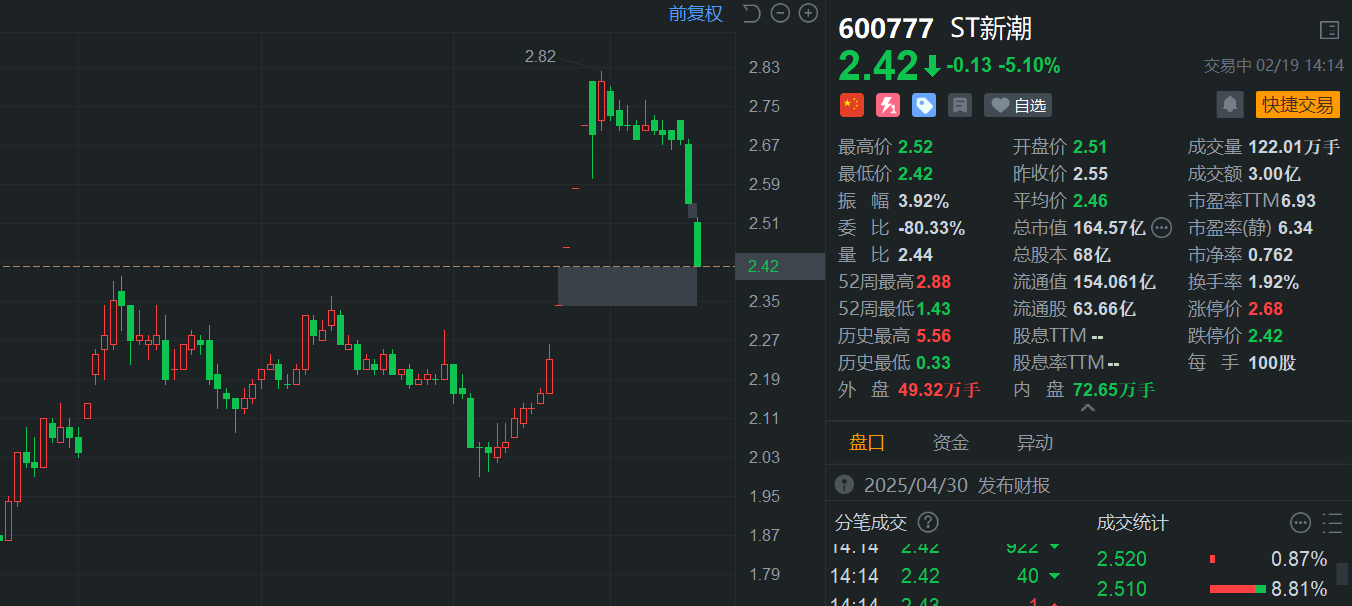The width and height of the screenshot is (1352, 606).
Task: Click the stock name ST新潮
Action: pyautogui.click(x=992, y=29)
